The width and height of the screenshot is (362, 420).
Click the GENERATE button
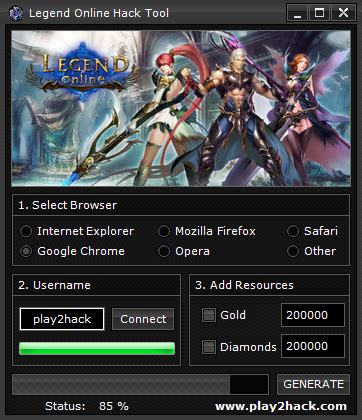click(x=313, y=384)
